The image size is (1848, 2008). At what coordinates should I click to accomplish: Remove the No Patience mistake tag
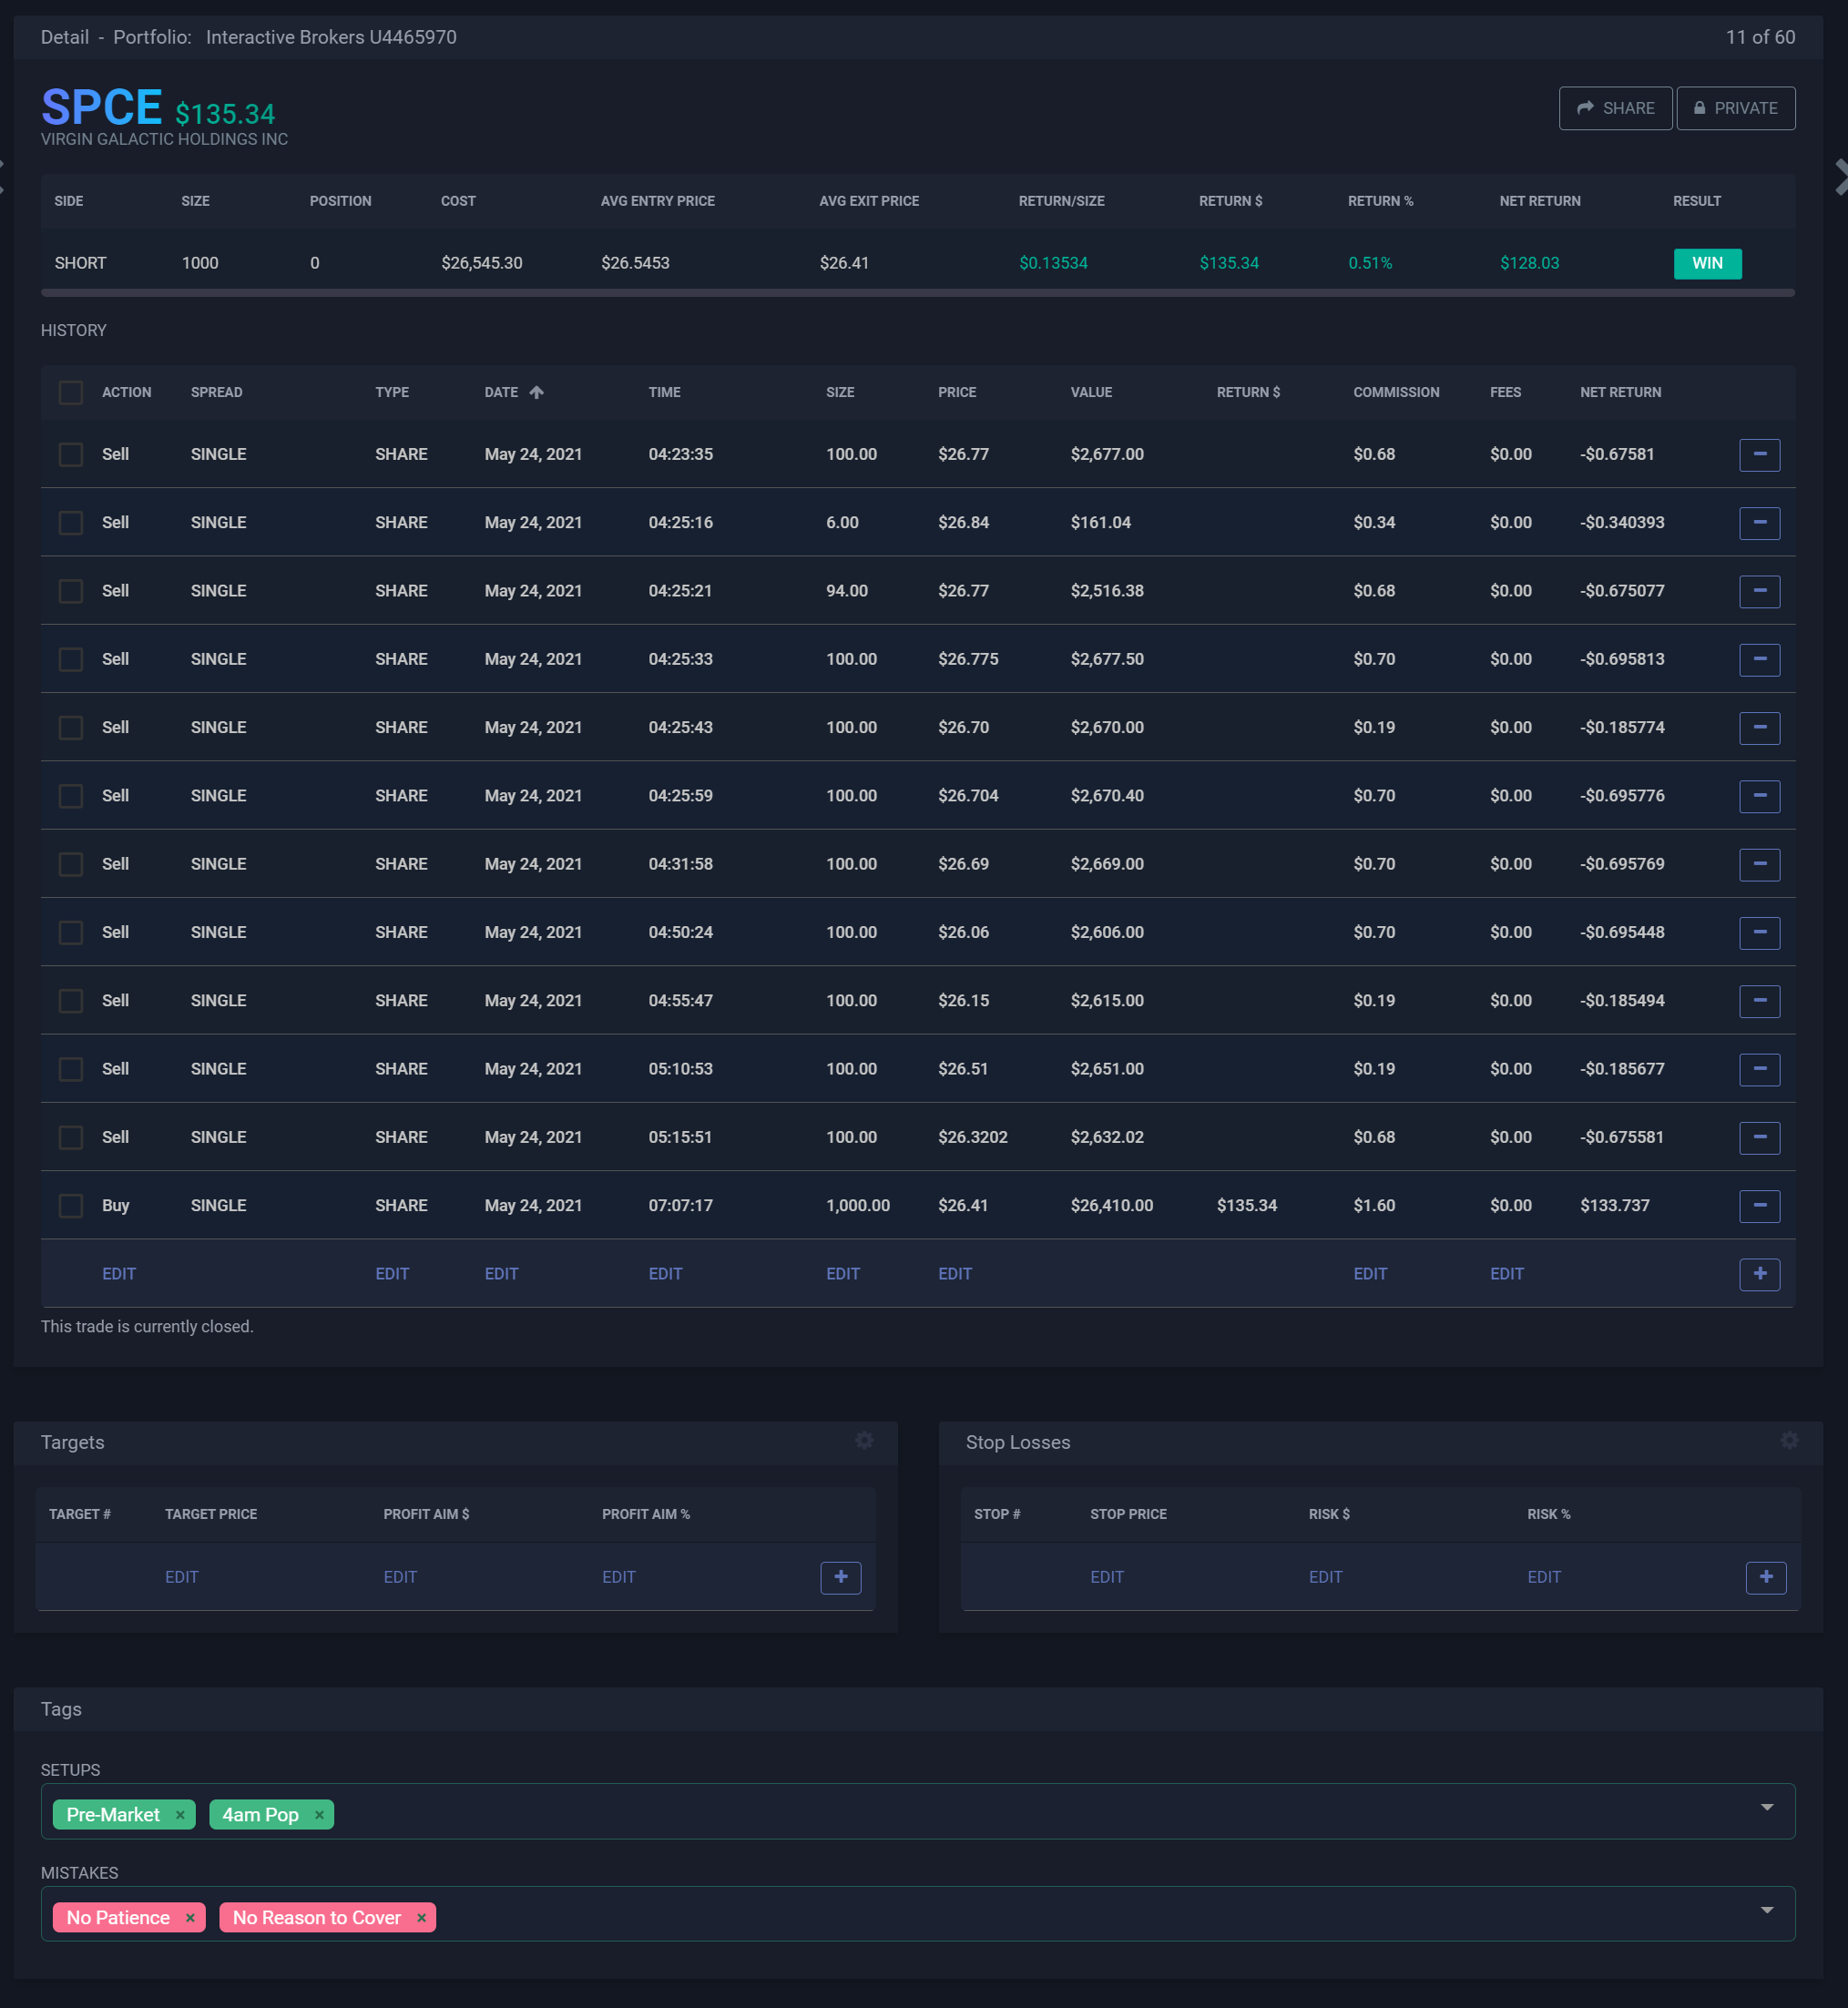[190, 1918]
